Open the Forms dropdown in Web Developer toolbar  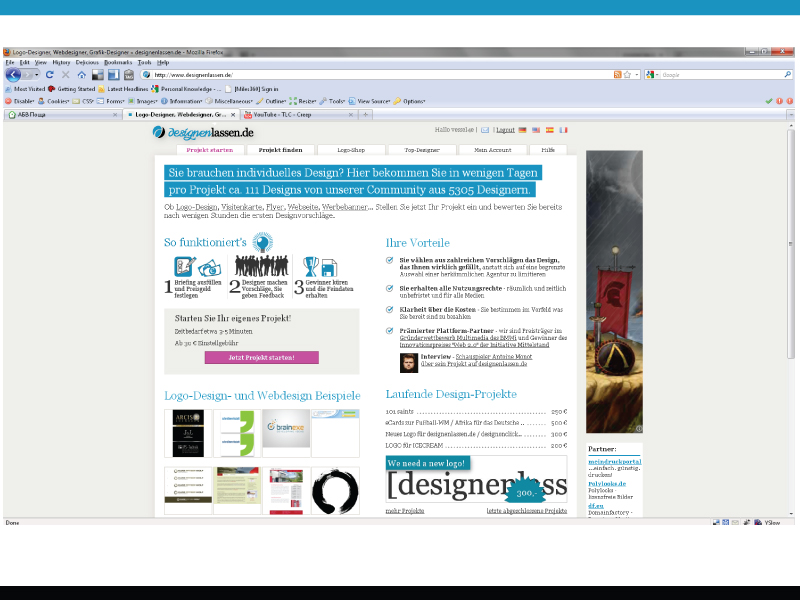111,101
